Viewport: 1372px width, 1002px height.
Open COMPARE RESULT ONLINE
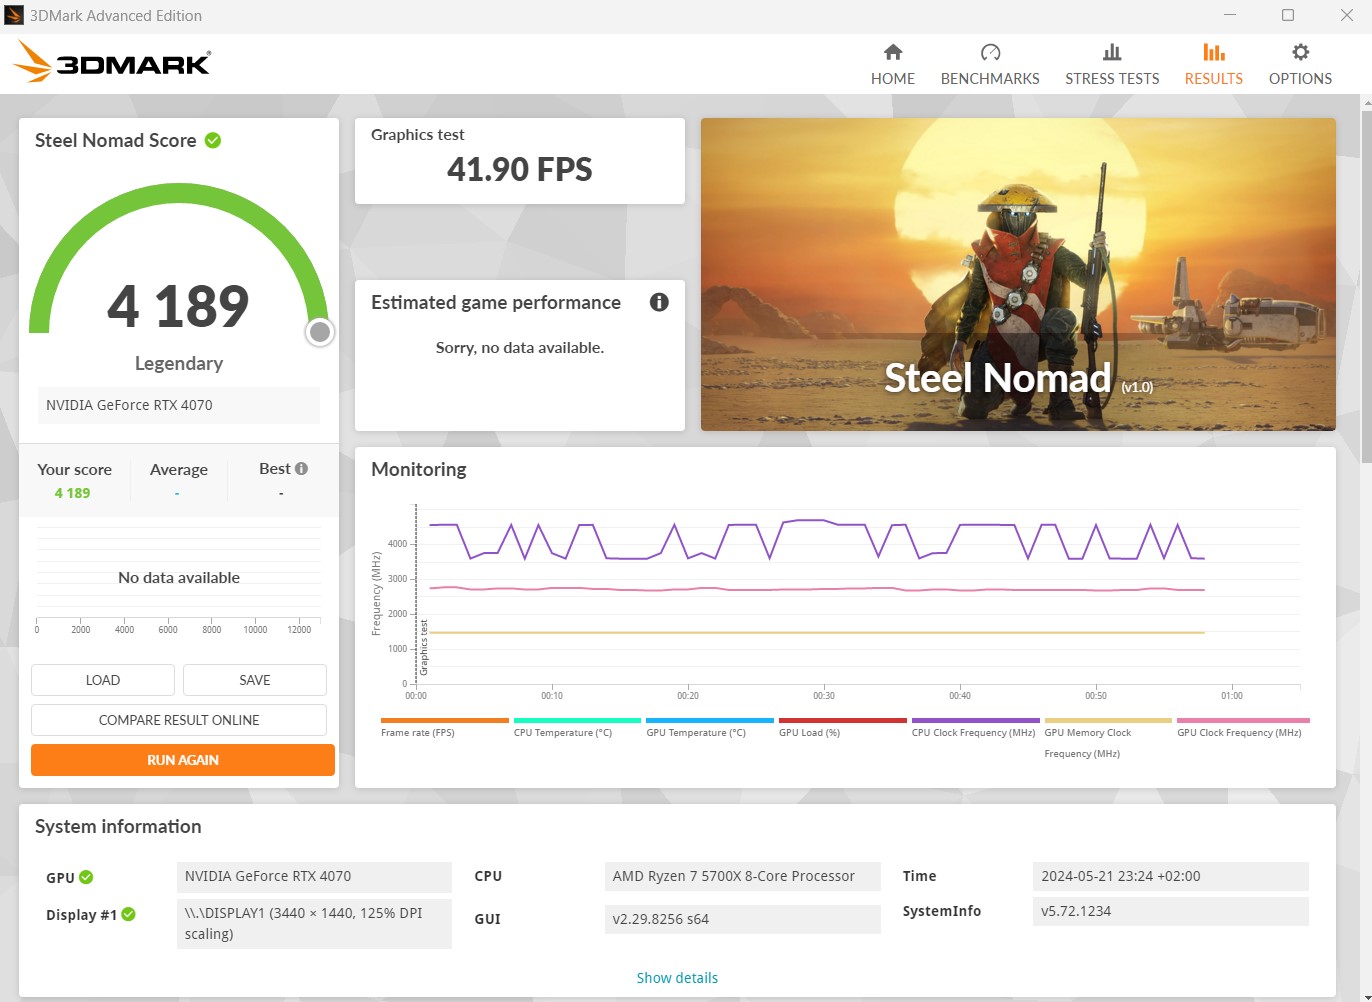tap(178, 719)
